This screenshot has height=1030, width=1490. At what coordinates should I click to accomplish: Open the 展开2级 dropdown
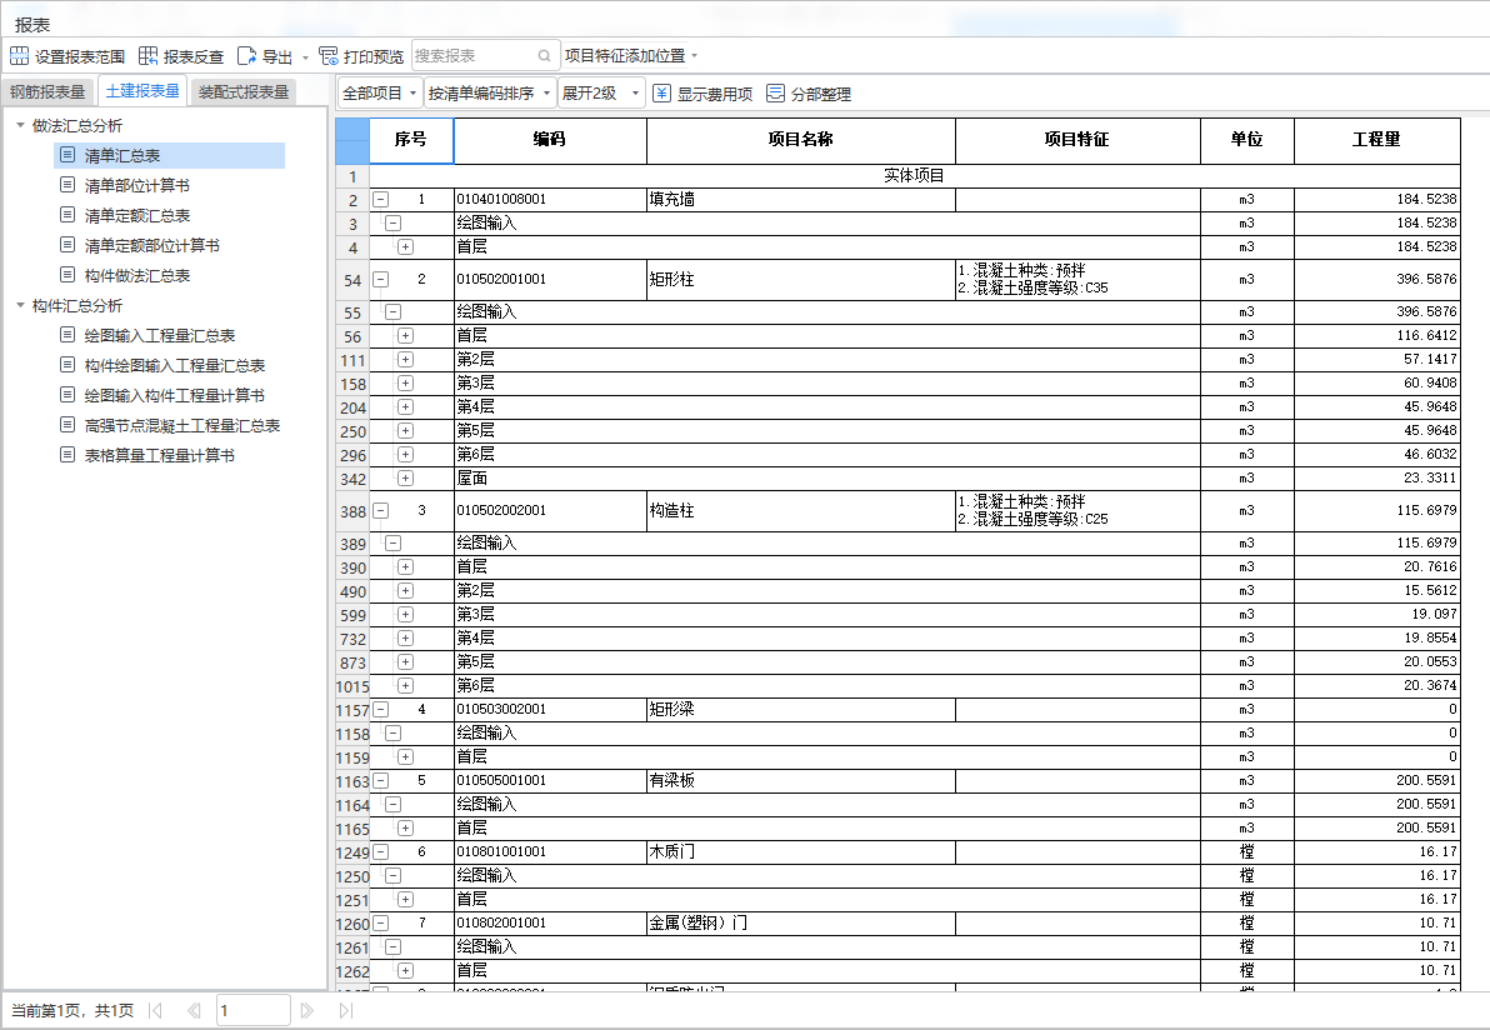[635, 93]
